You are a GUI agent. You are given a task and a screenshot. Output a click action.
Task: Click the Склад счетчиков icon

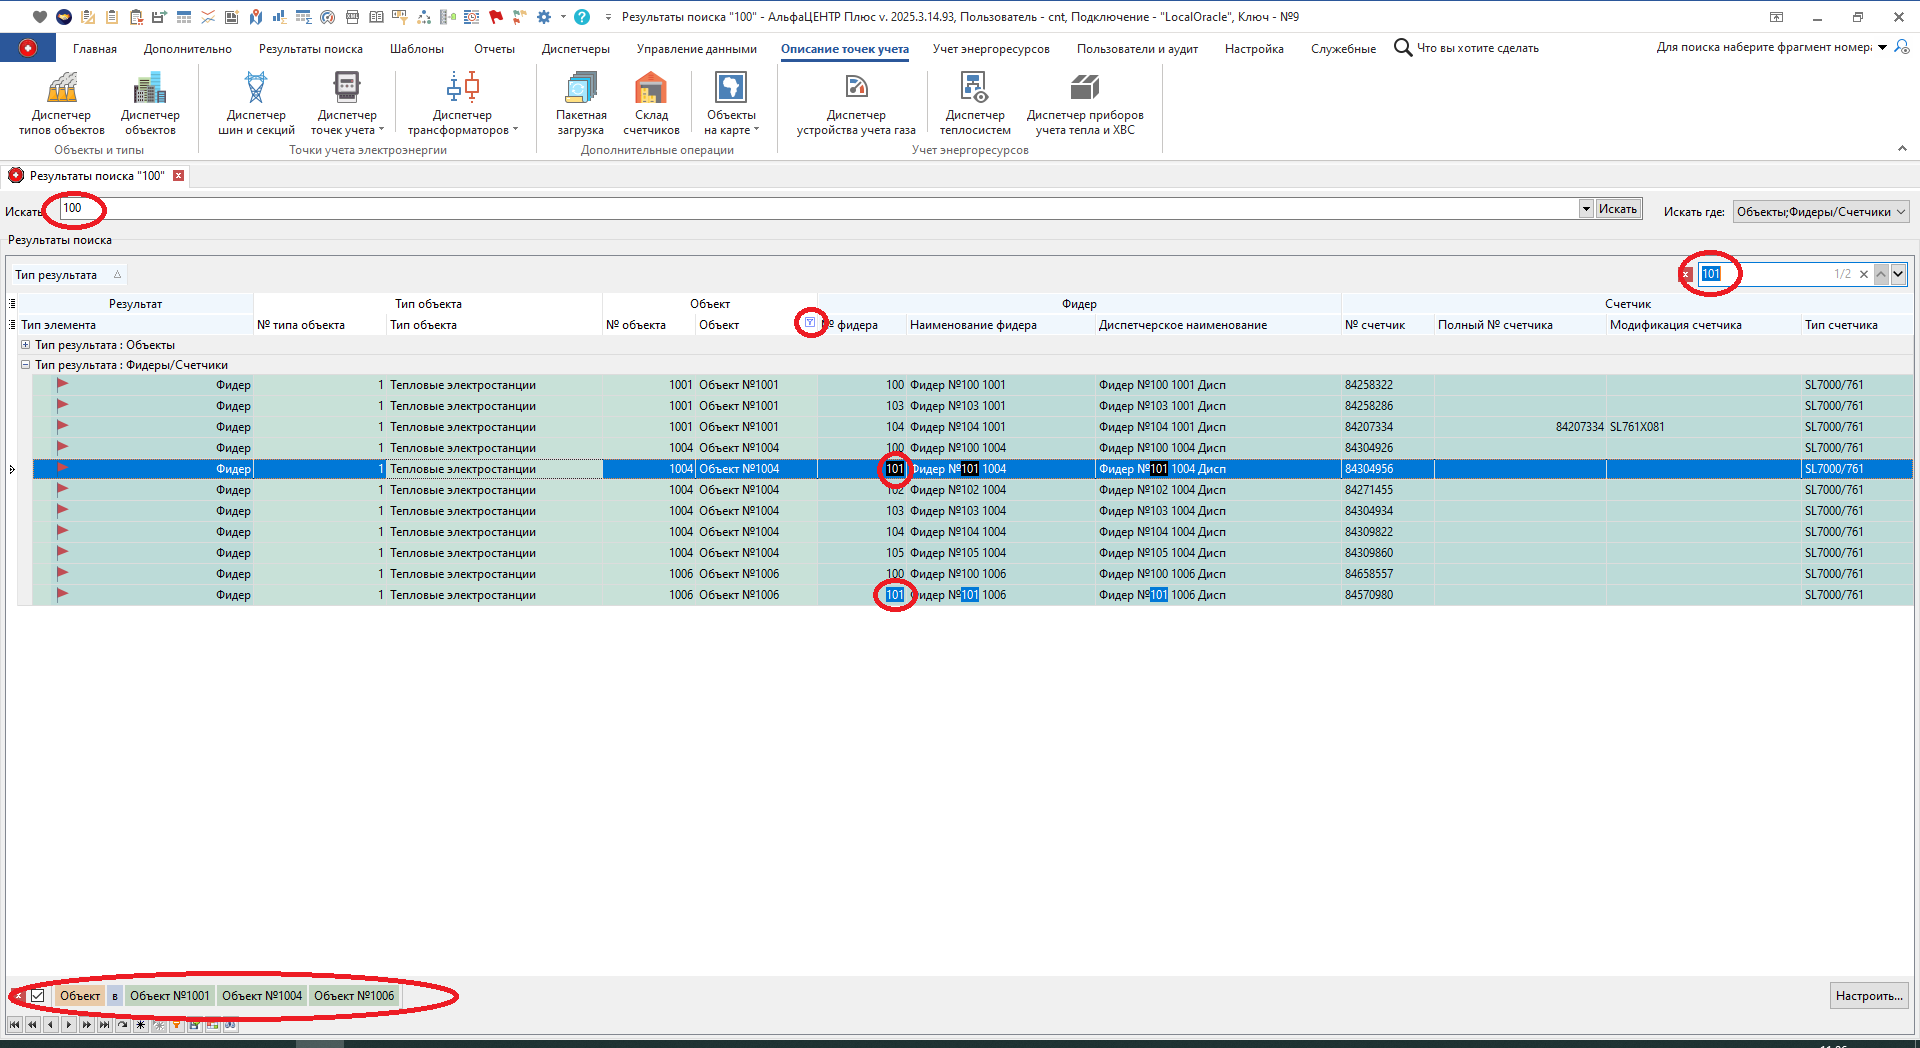pos(651,104)
